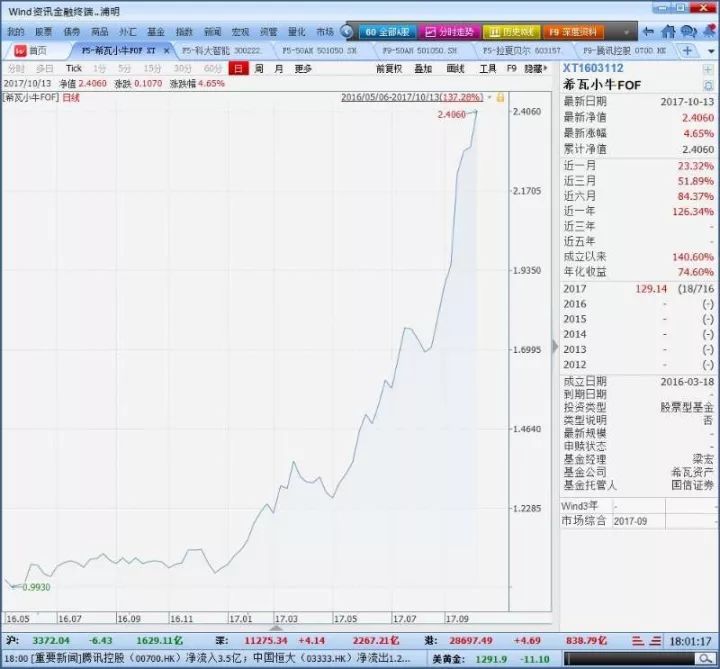Switch chart period to 月

pos(279,68)
